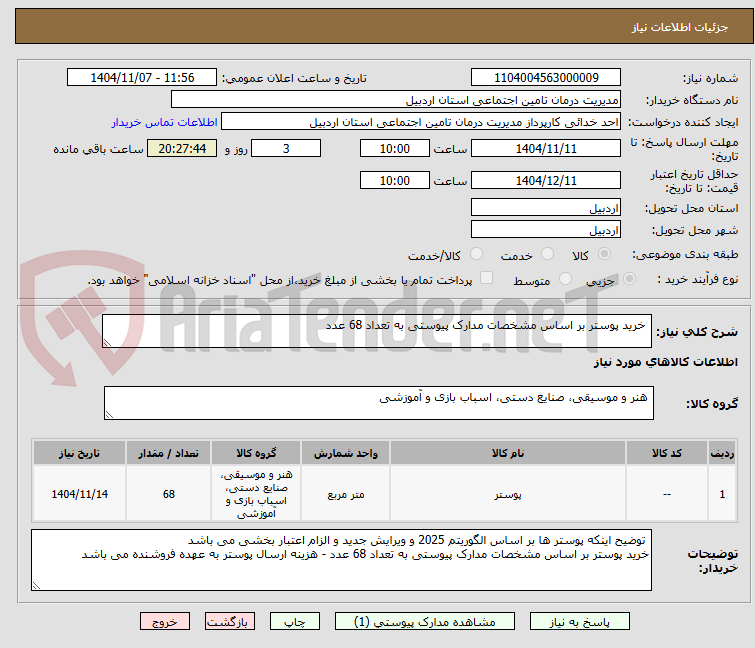The image size is (755, 648).
Task: Click the resize handle of گروه کالا box
Action: 109,415
